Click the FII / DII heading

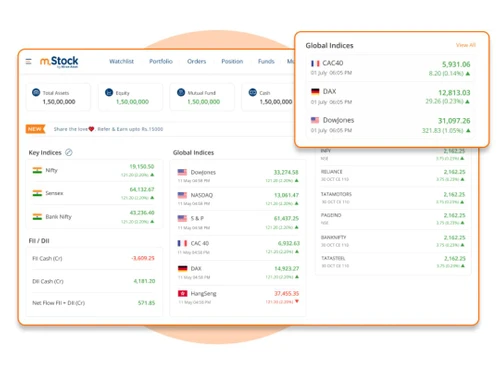coord(39,241)
